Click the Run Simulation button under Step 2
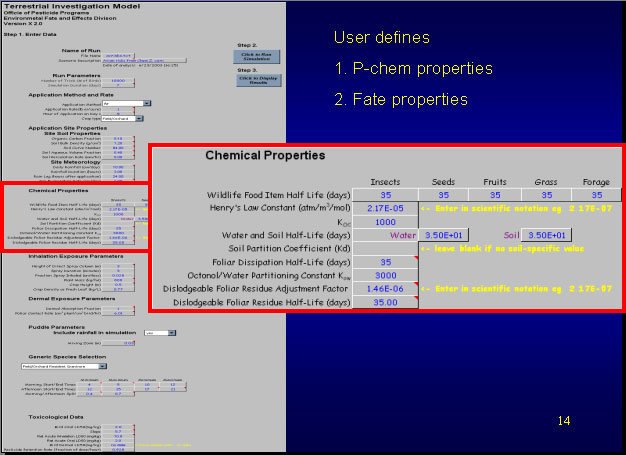This screenshot has height=455, width=626. [257, 56]
